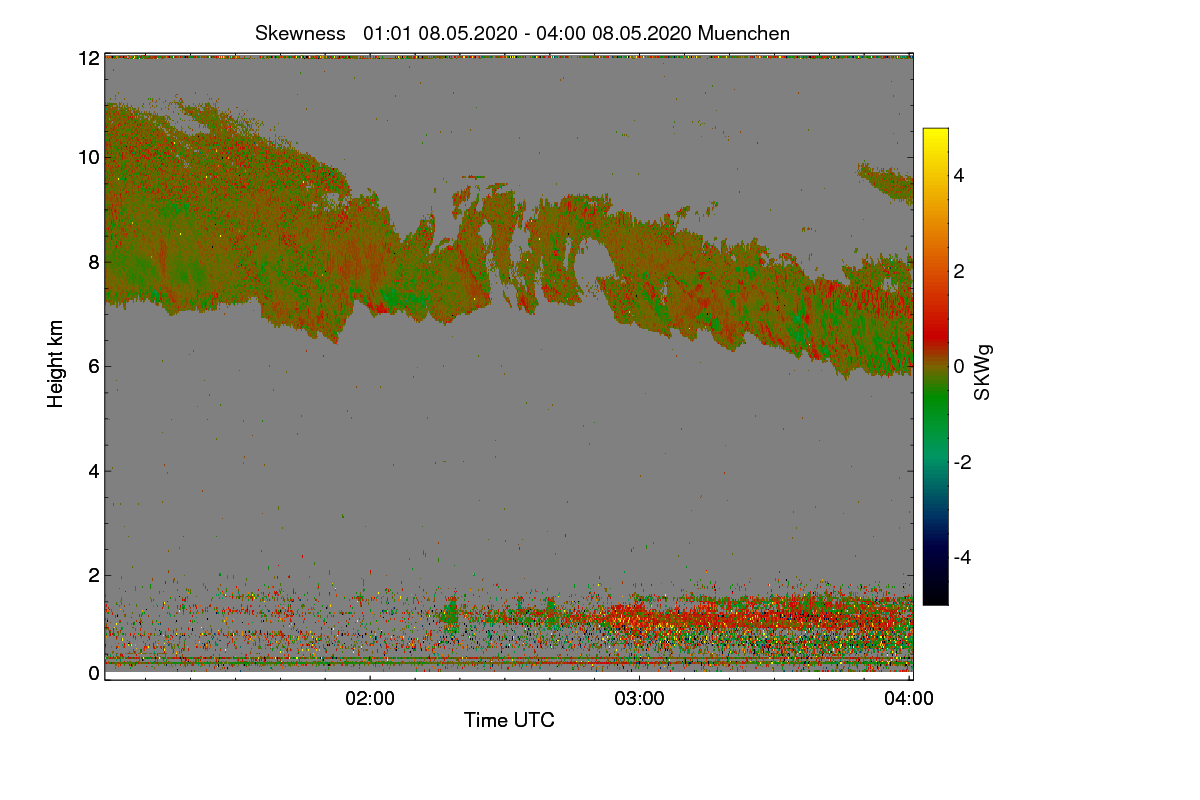Image resolution: width=1200 pixels, height=800 pixels.
Task: Click the height axis label 0
Action: pyautogui.click(x=94, y=673)
